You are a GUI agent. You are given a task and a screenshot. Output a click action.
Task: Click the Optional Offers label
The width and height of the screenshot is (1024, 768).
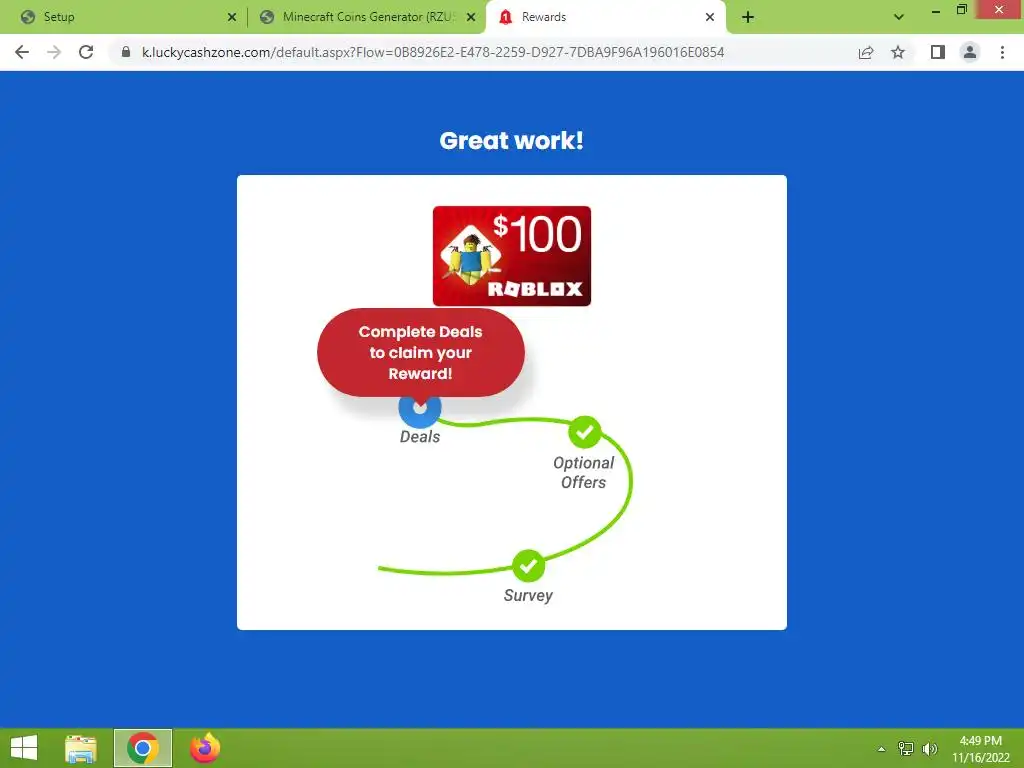(x=584, y=472)
